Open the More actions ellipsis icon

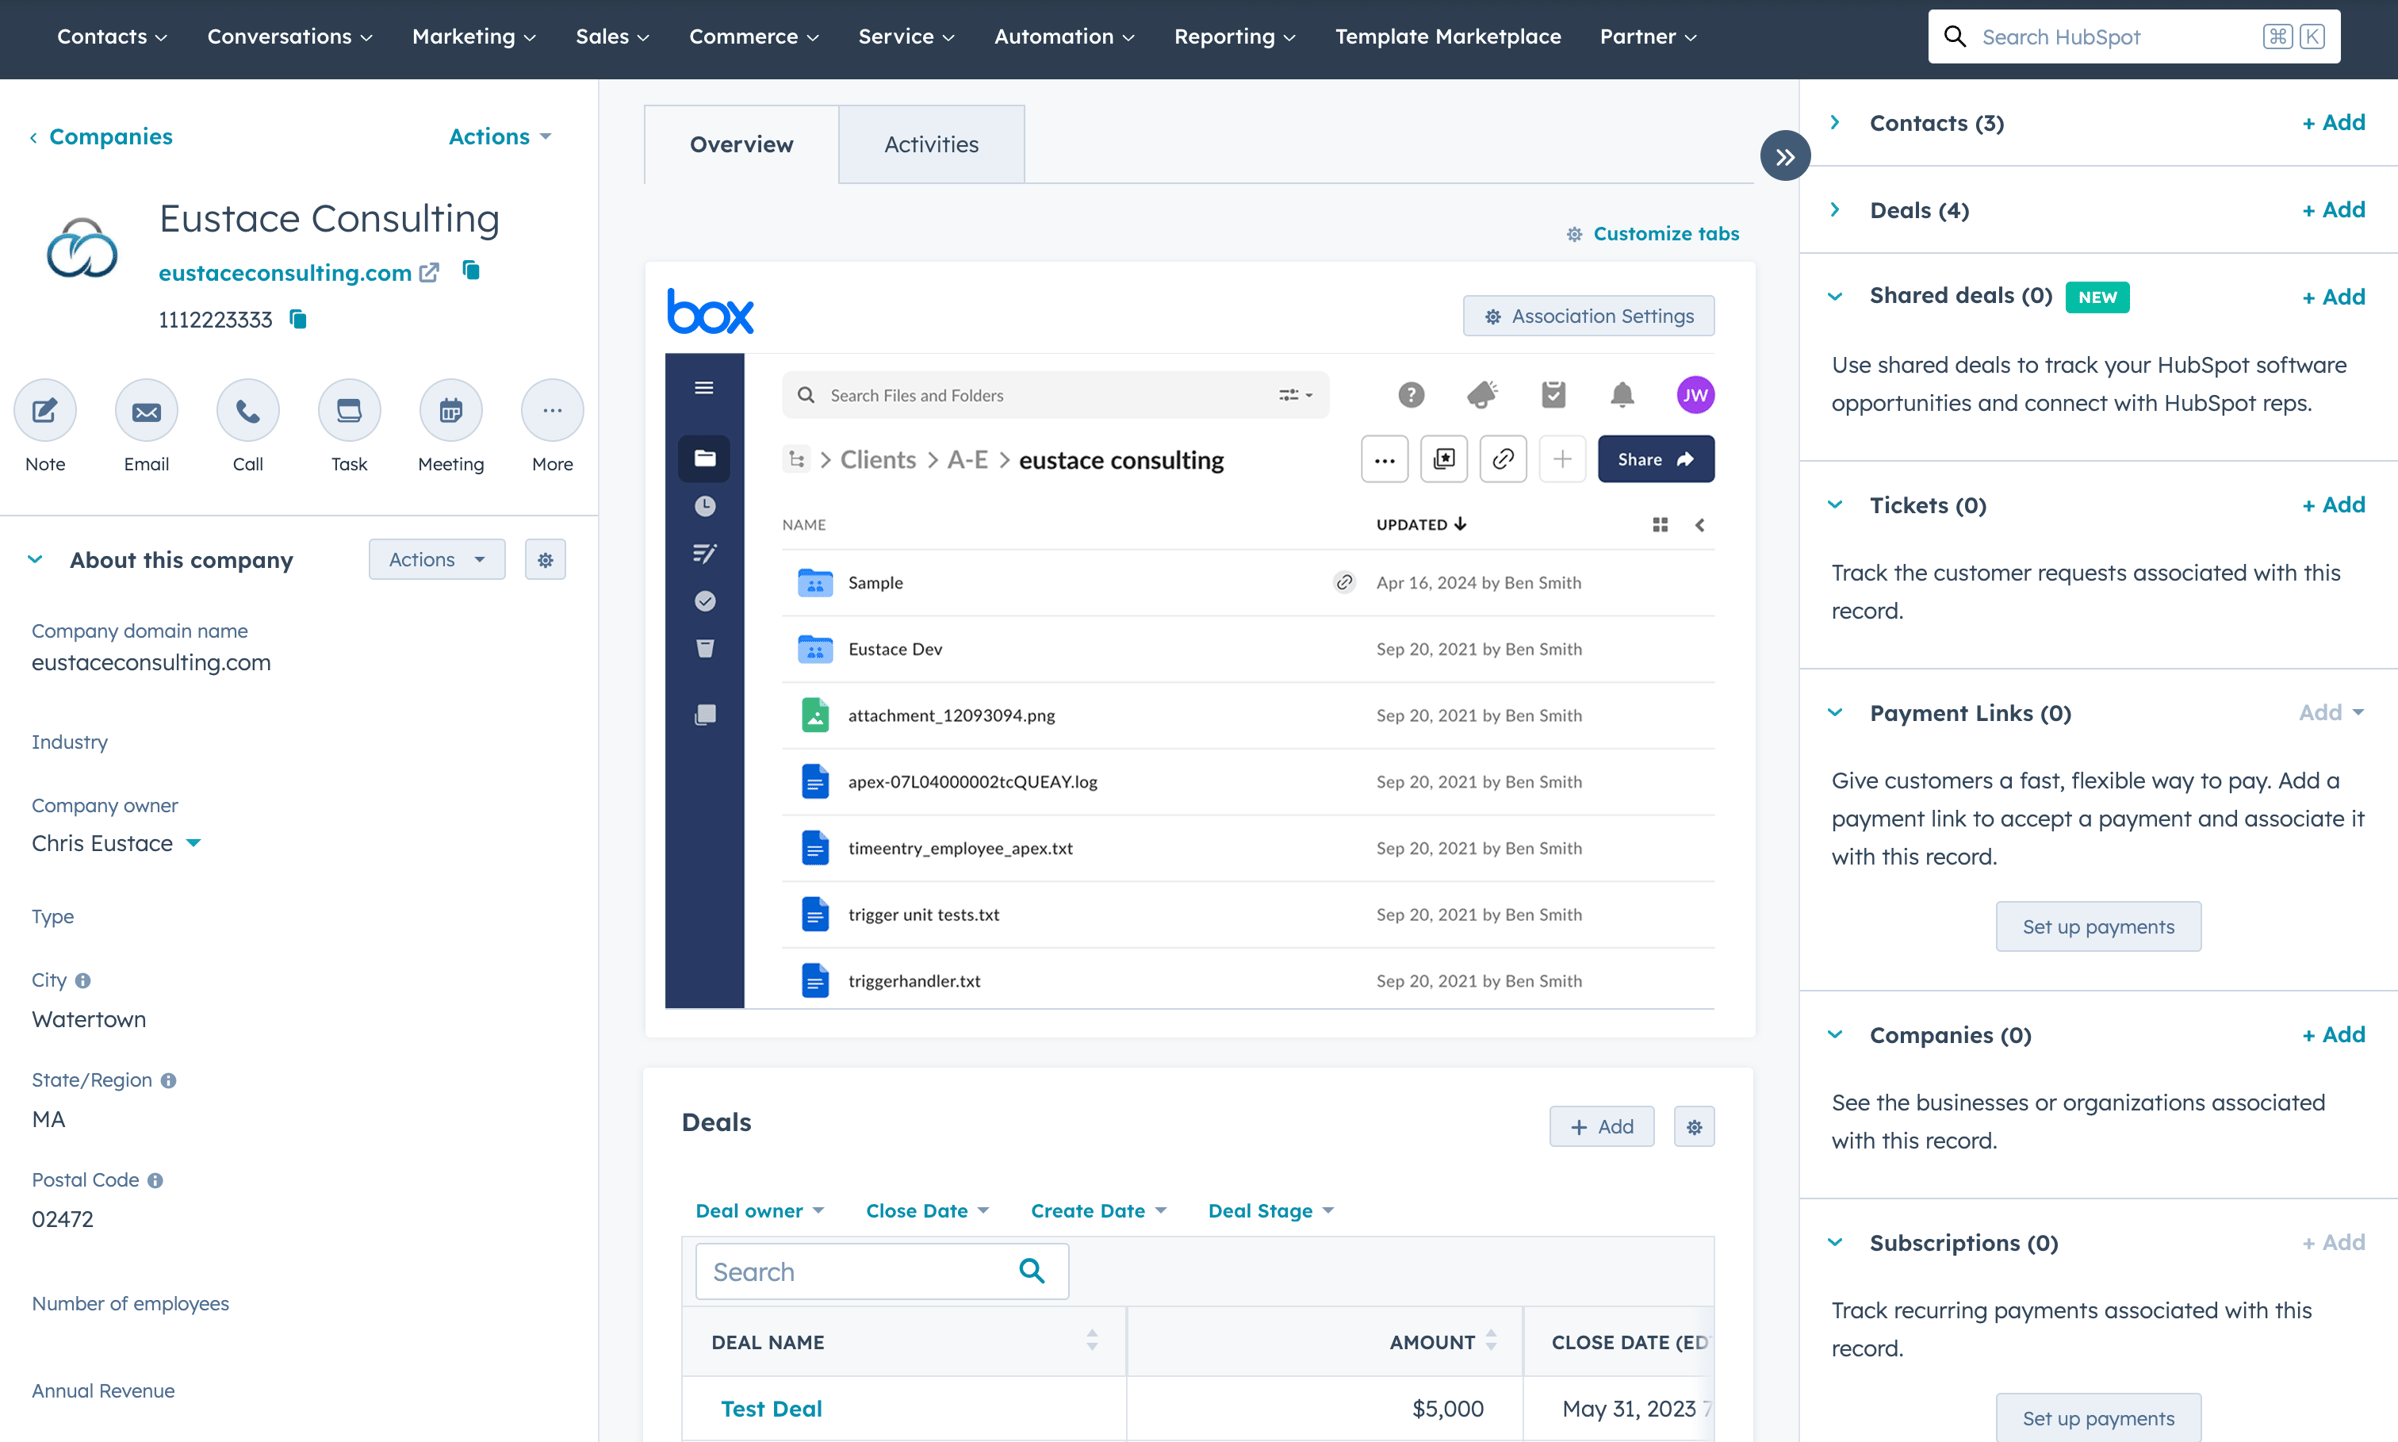pyautogui.click(x=552, y=410)
